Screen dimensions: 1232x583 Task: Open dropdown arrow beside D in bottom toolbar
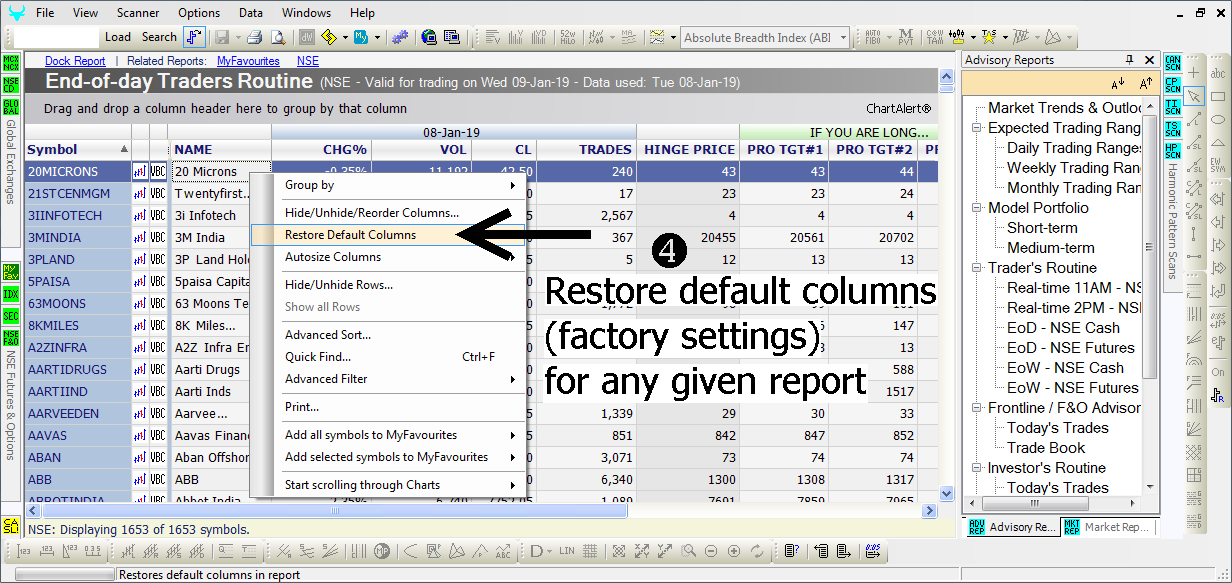pos(547,551)
